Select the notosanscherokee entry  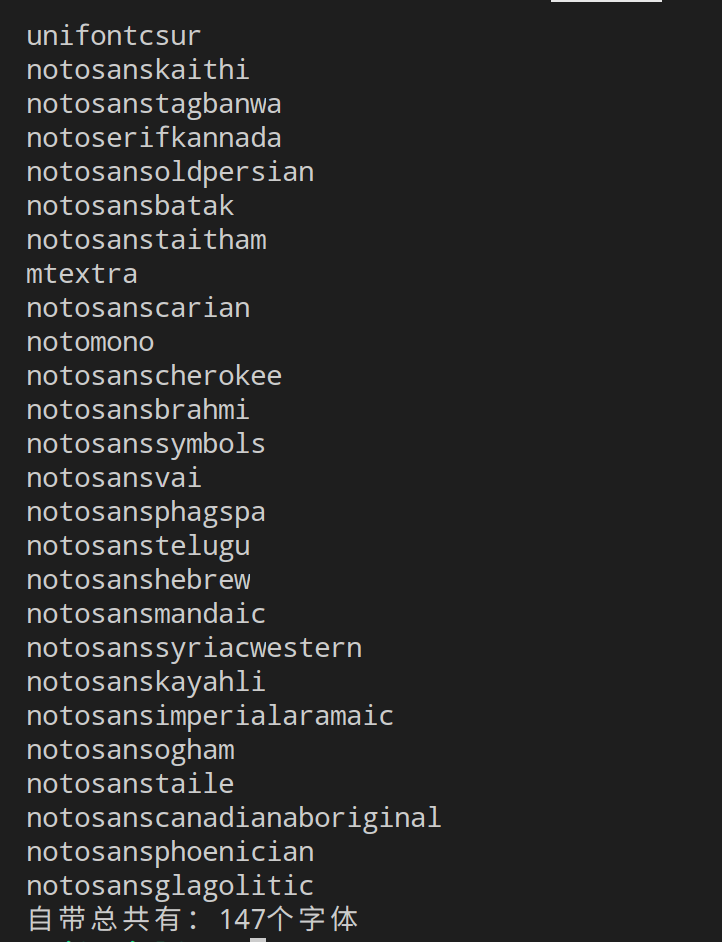point(154,375)
